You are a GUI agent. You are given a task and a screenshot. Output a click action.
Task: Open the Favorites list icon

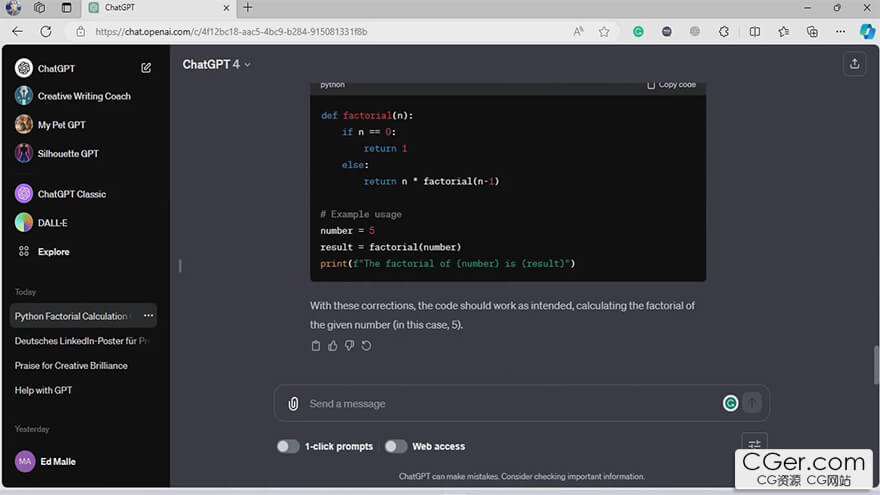pos(783,32)
